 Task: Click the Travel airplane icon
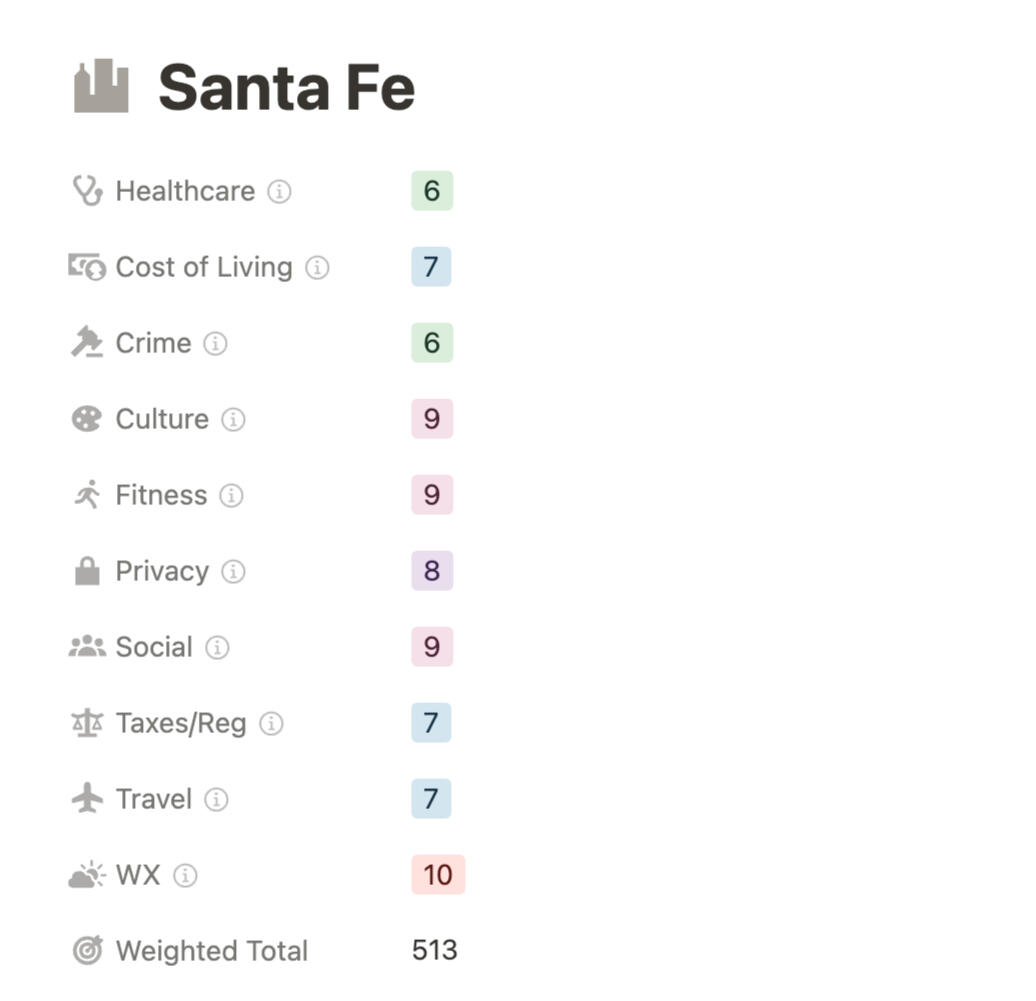87,799
